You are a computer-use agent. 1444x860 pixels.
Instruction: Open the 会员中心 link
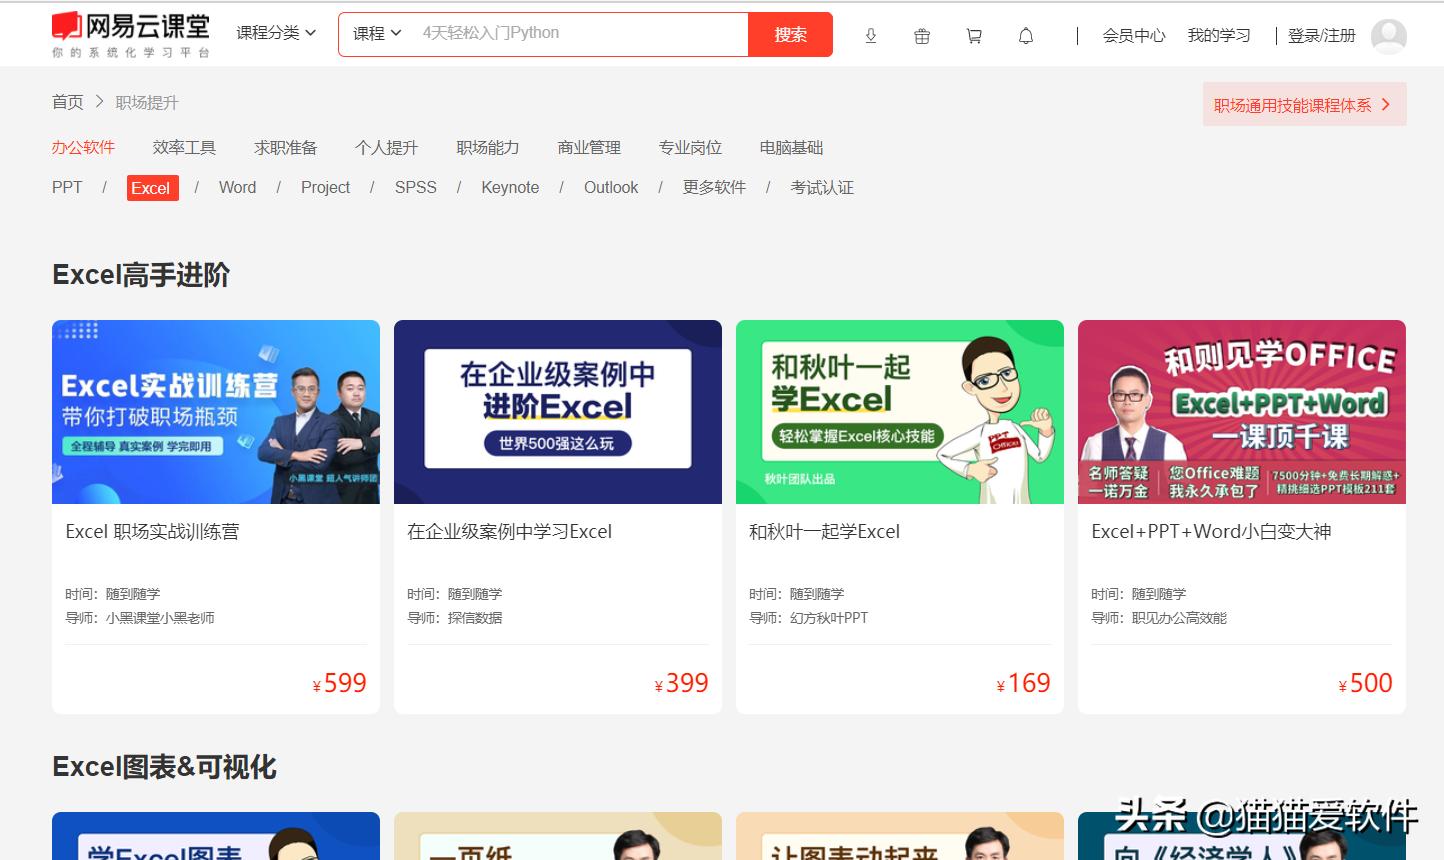click(x=1133, y=35)
